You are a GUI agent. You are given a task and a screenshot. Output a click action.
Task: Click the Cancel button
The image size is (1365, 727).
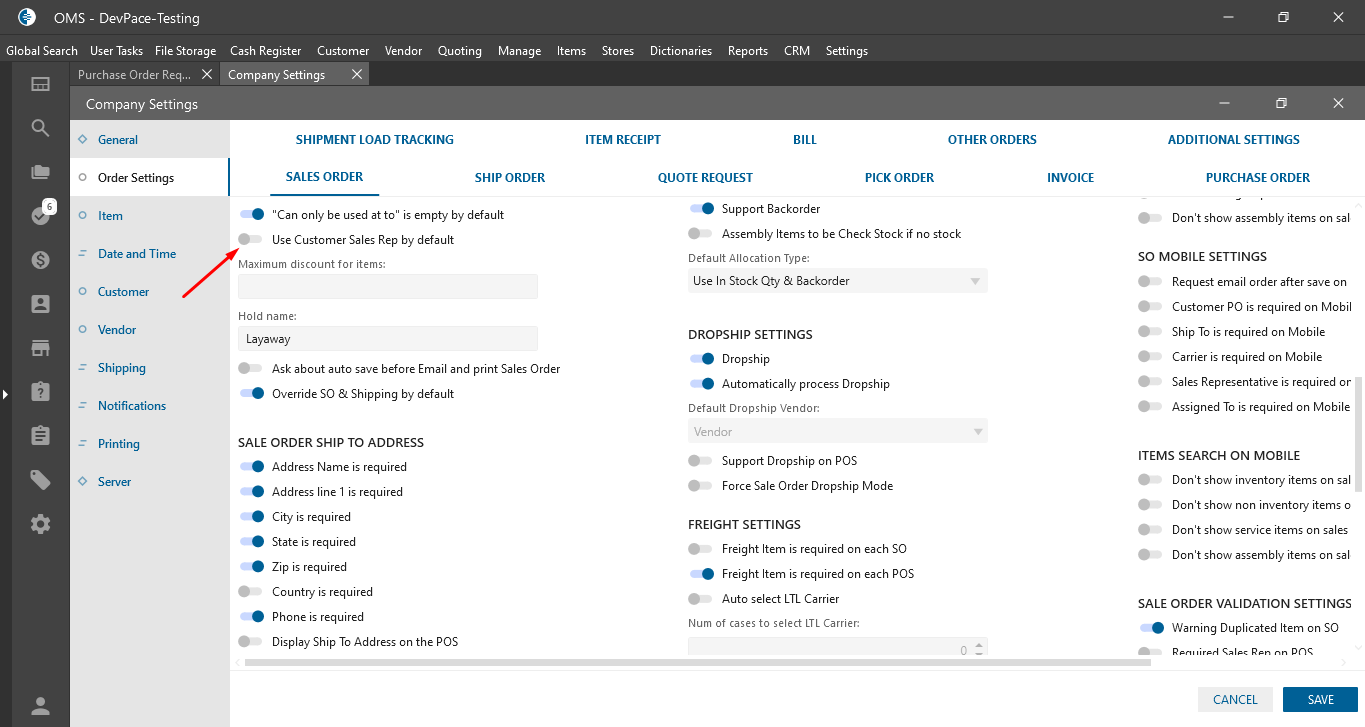click(x=1235, y=700)
